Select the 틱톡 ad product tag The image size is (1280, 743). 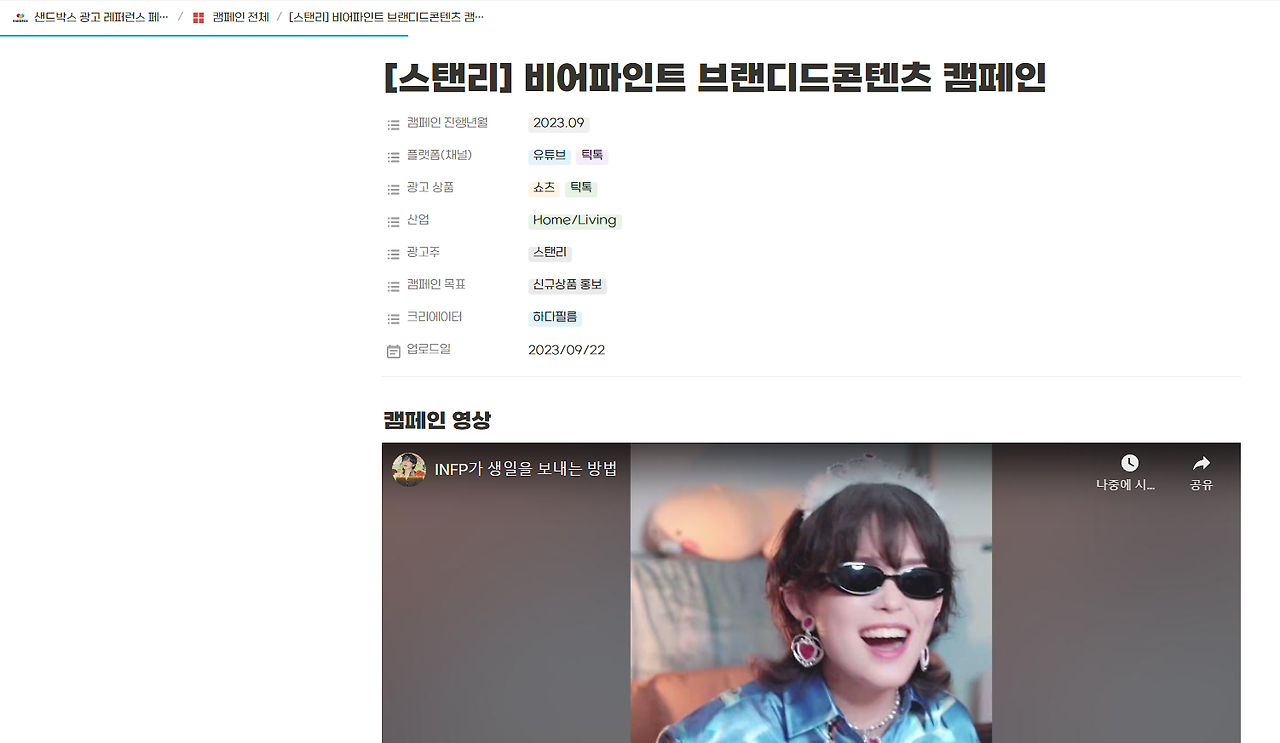[581, 187]
